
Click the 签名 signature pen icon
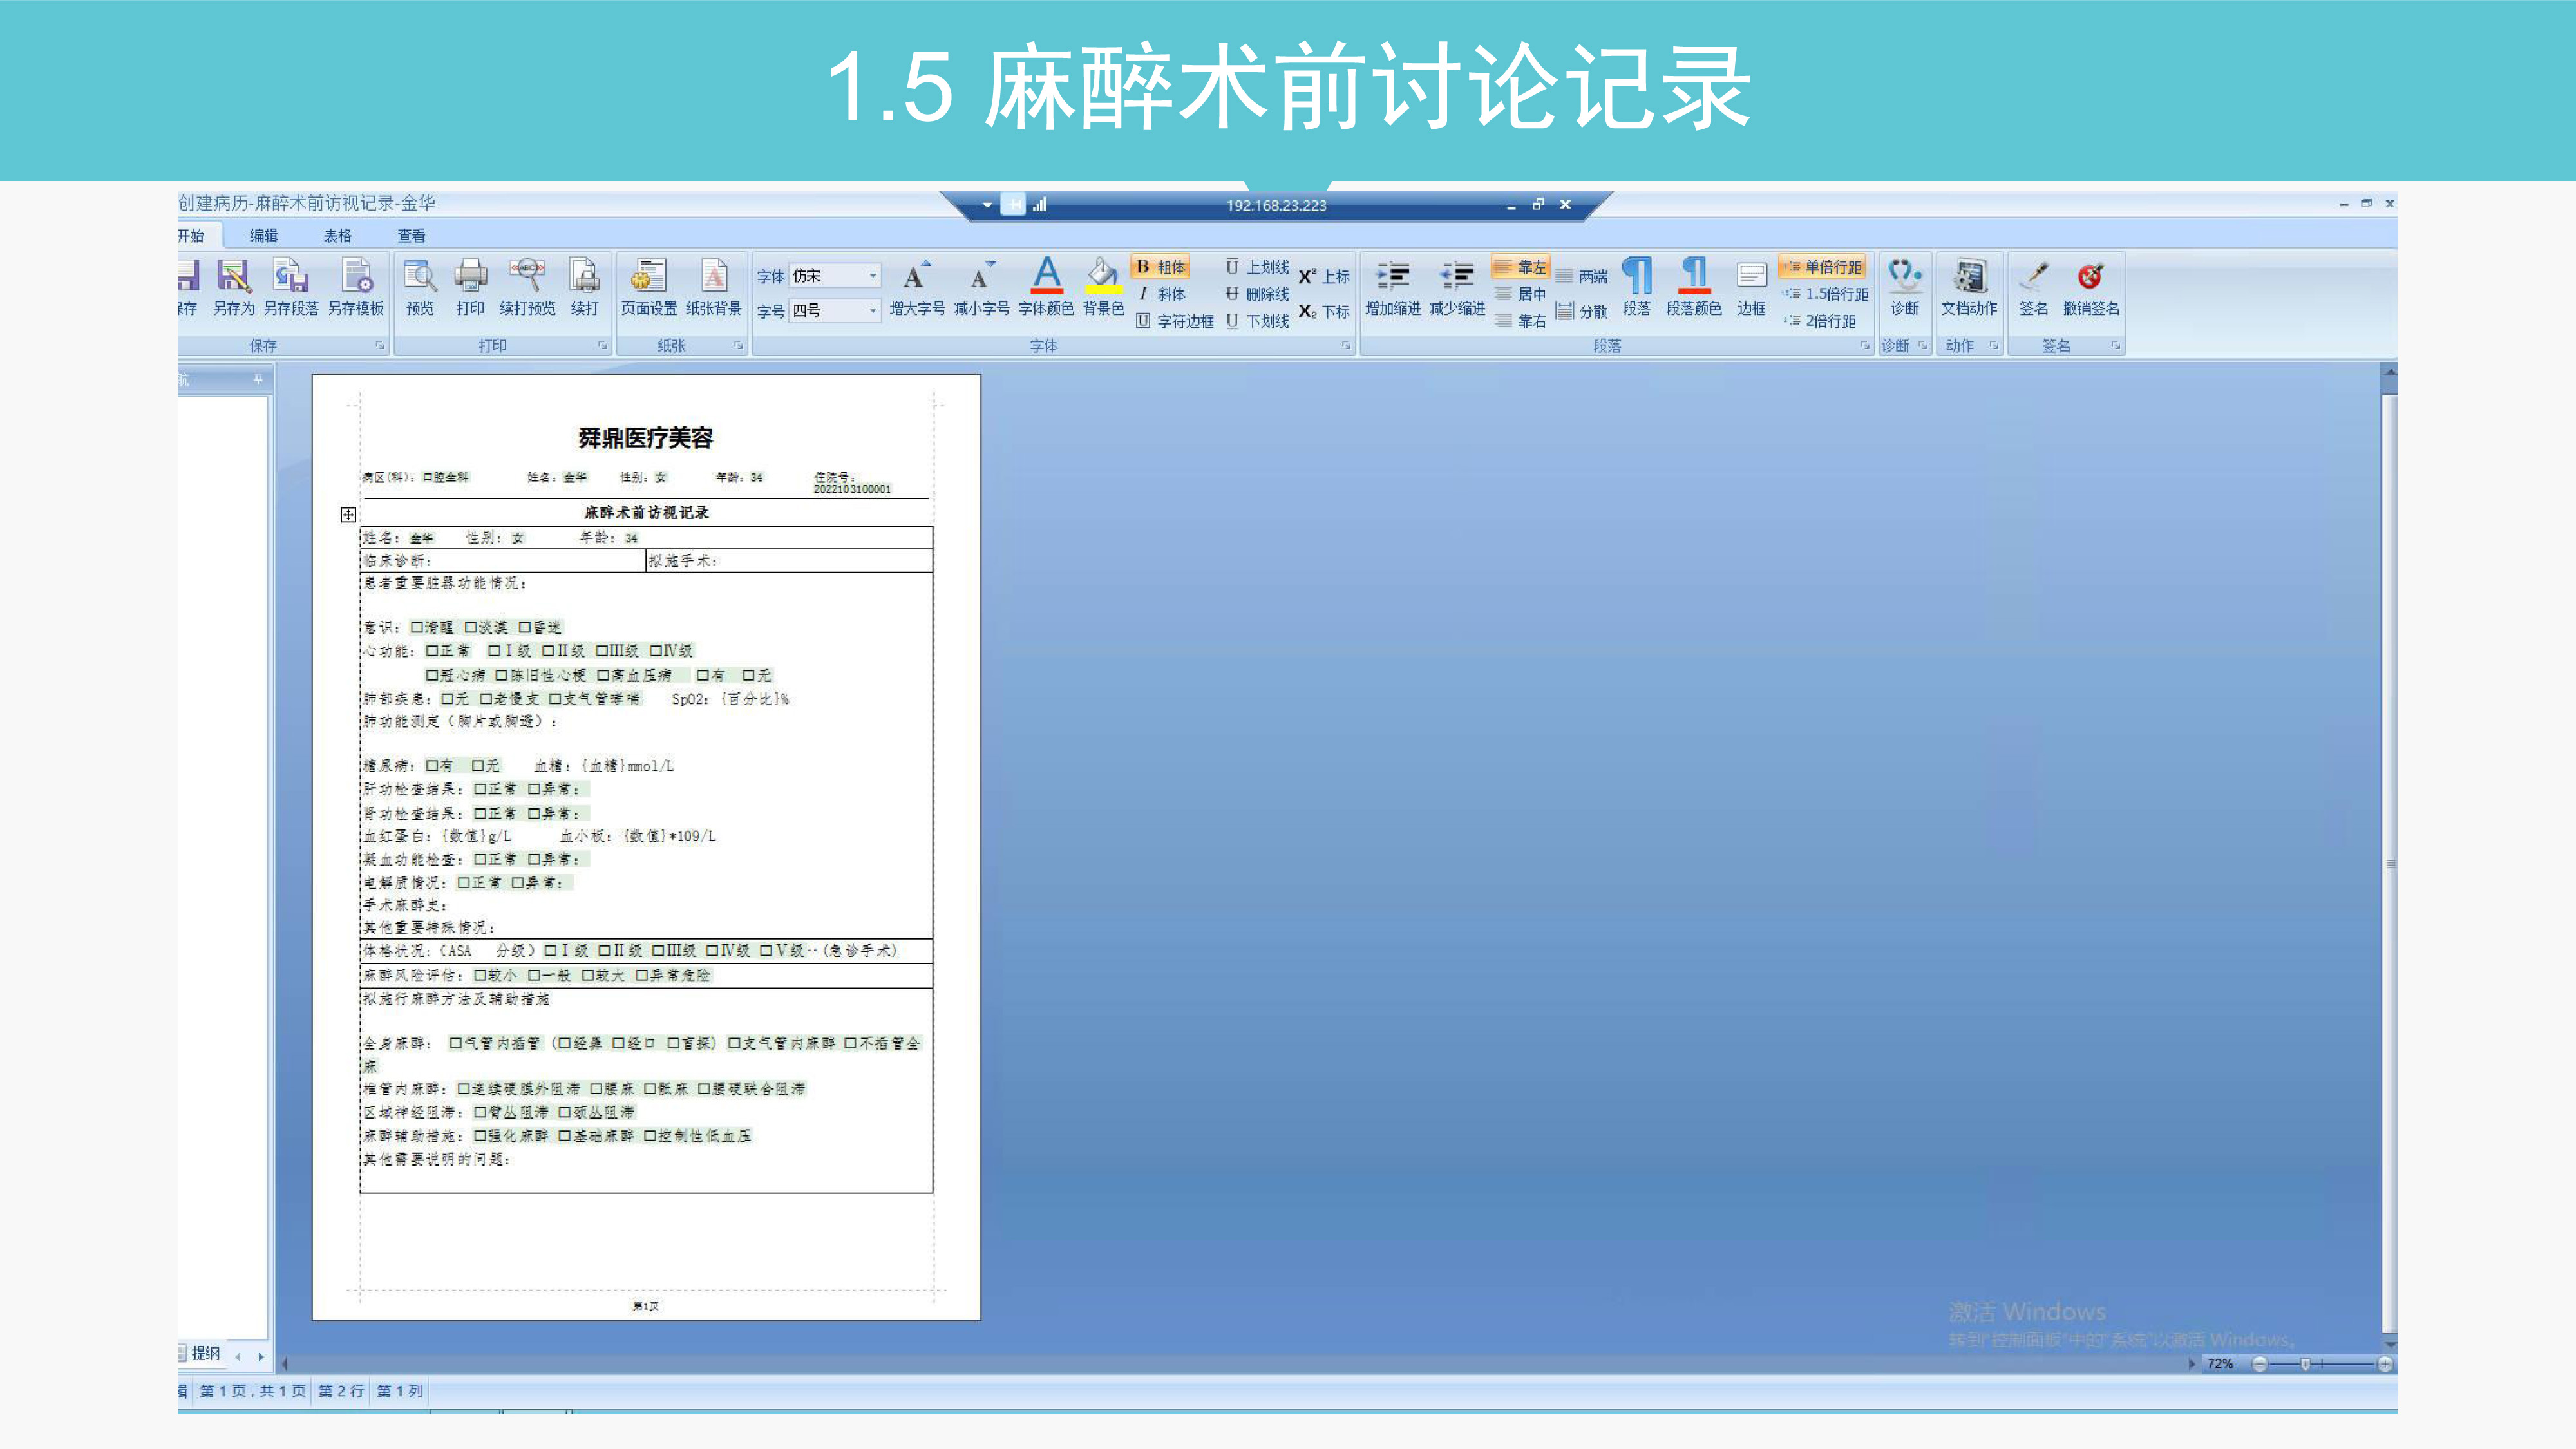tap(2033, 287)
